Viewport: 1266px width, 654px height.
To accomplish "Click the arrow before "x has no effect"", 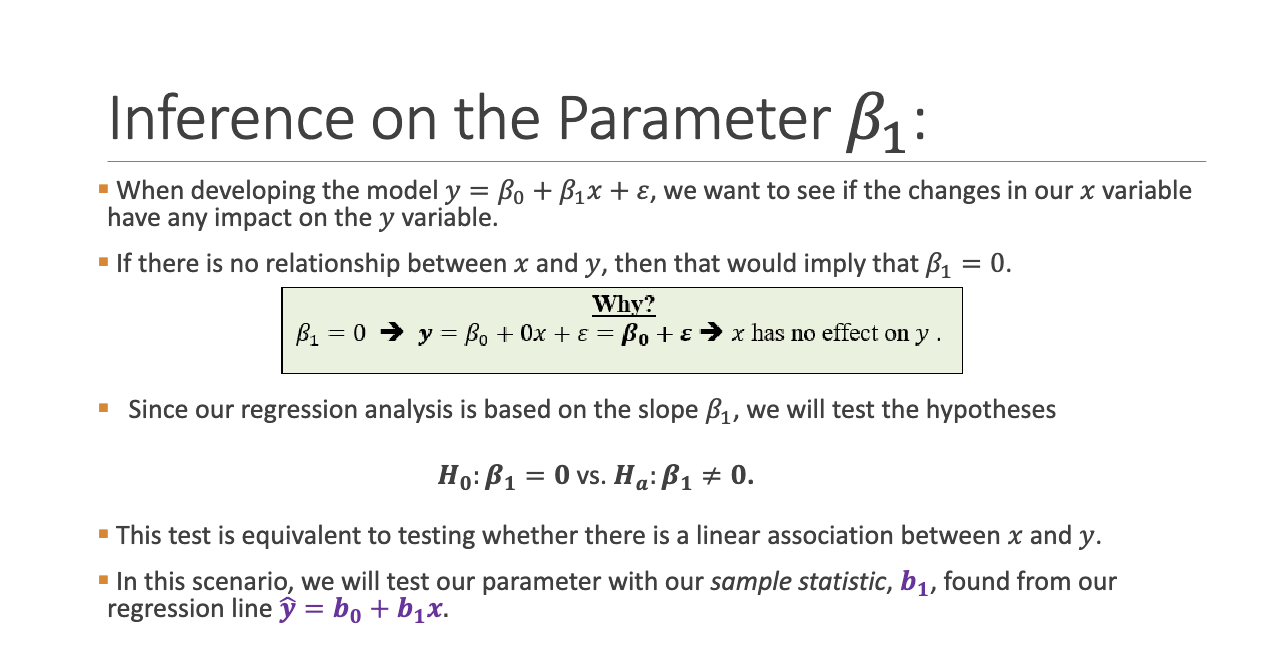I will click(x=713, y=334).
